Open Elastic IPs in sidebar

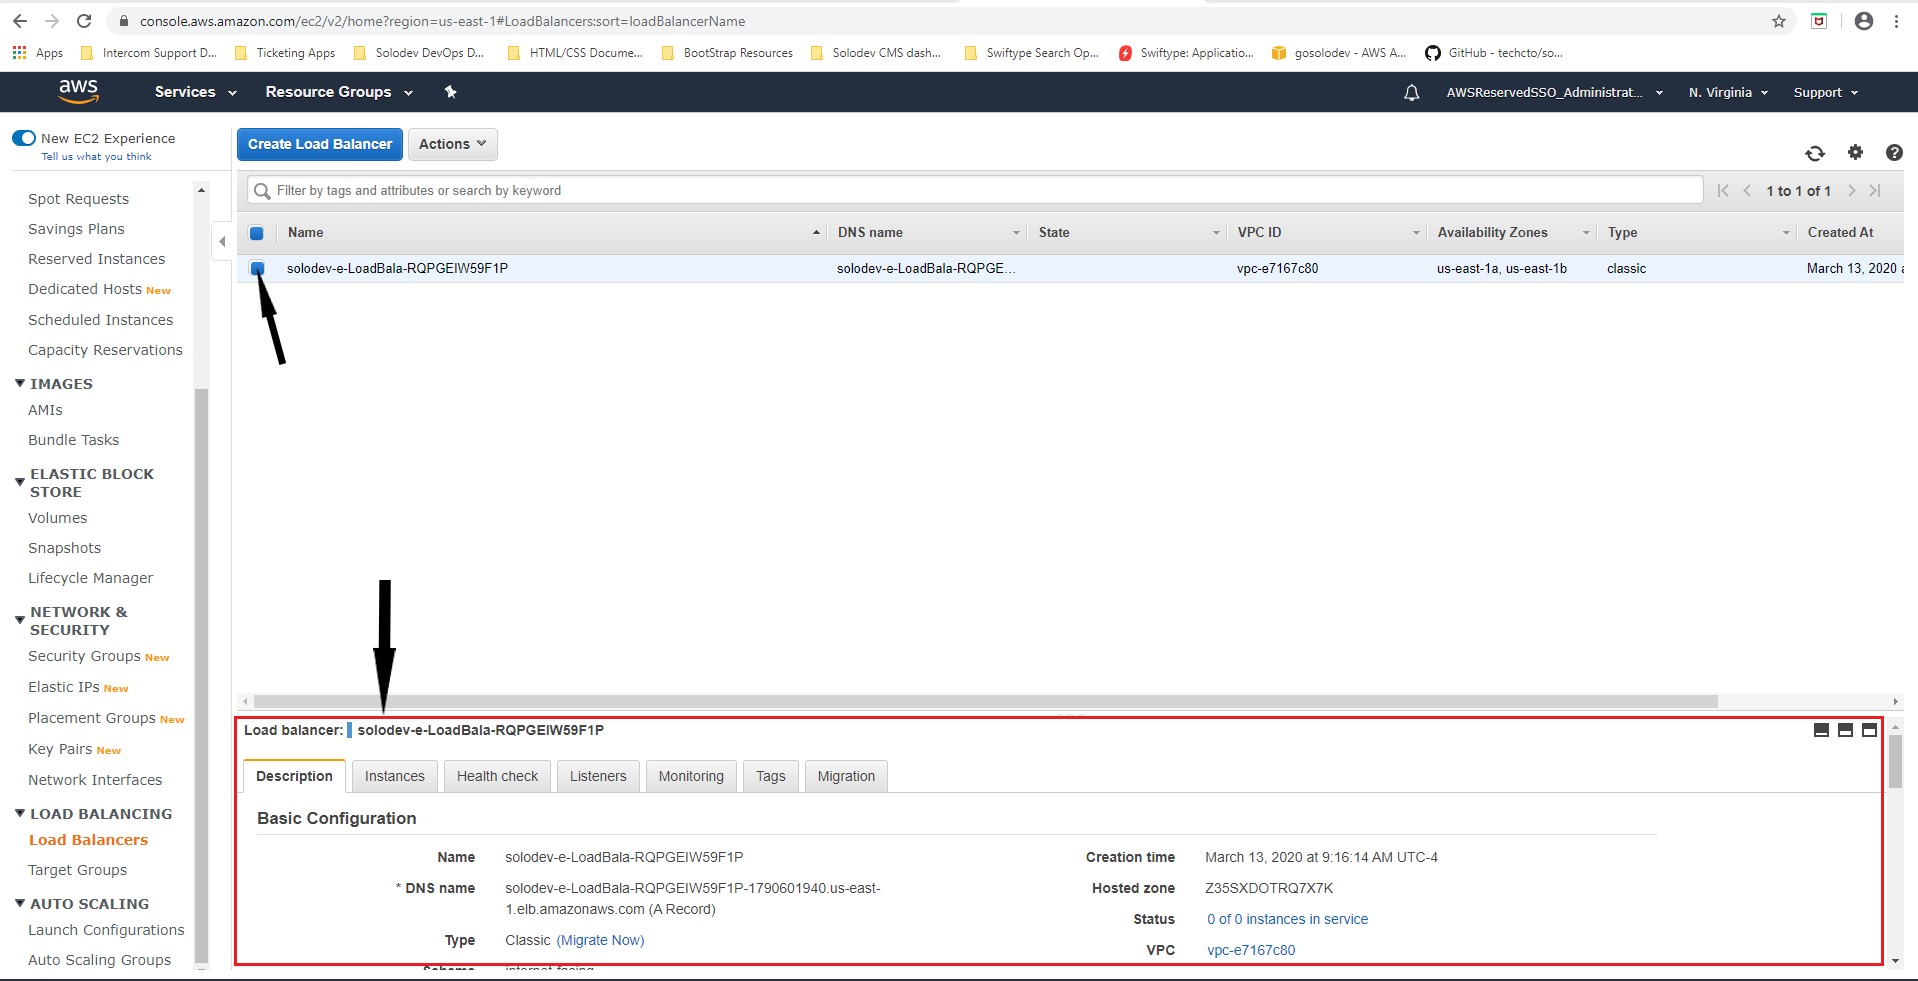click(x=63, y=687)
